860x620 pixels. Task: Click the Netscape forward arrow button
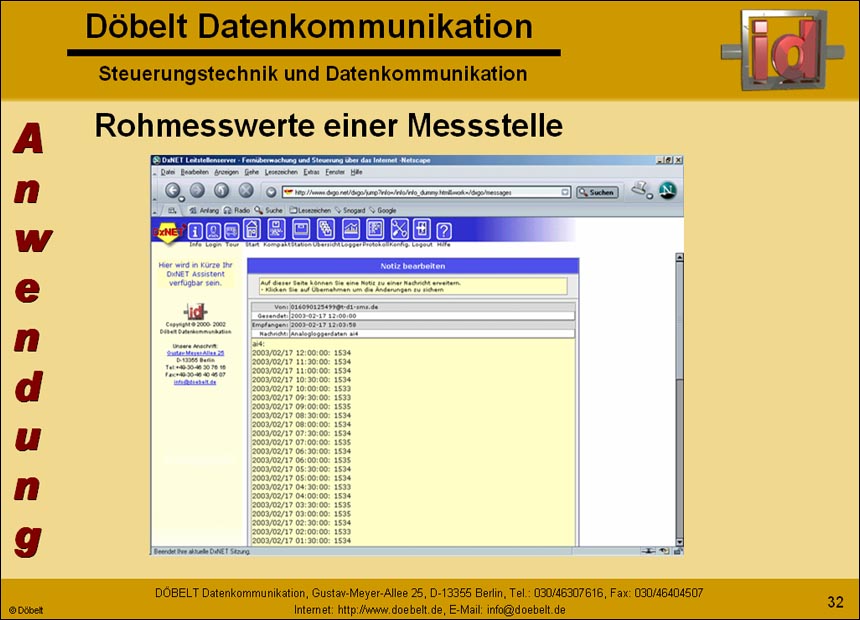tap(197, 190)
